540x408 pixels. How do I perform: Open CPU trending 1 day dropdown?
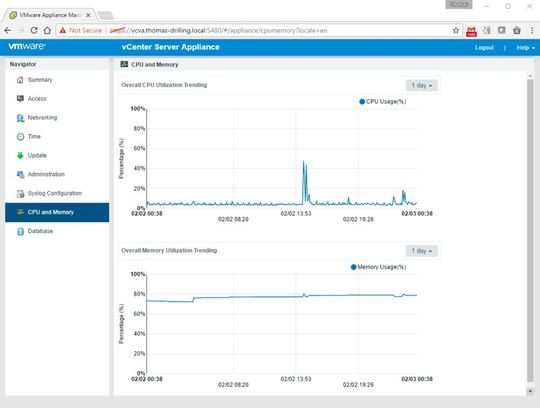pos(422,85)
